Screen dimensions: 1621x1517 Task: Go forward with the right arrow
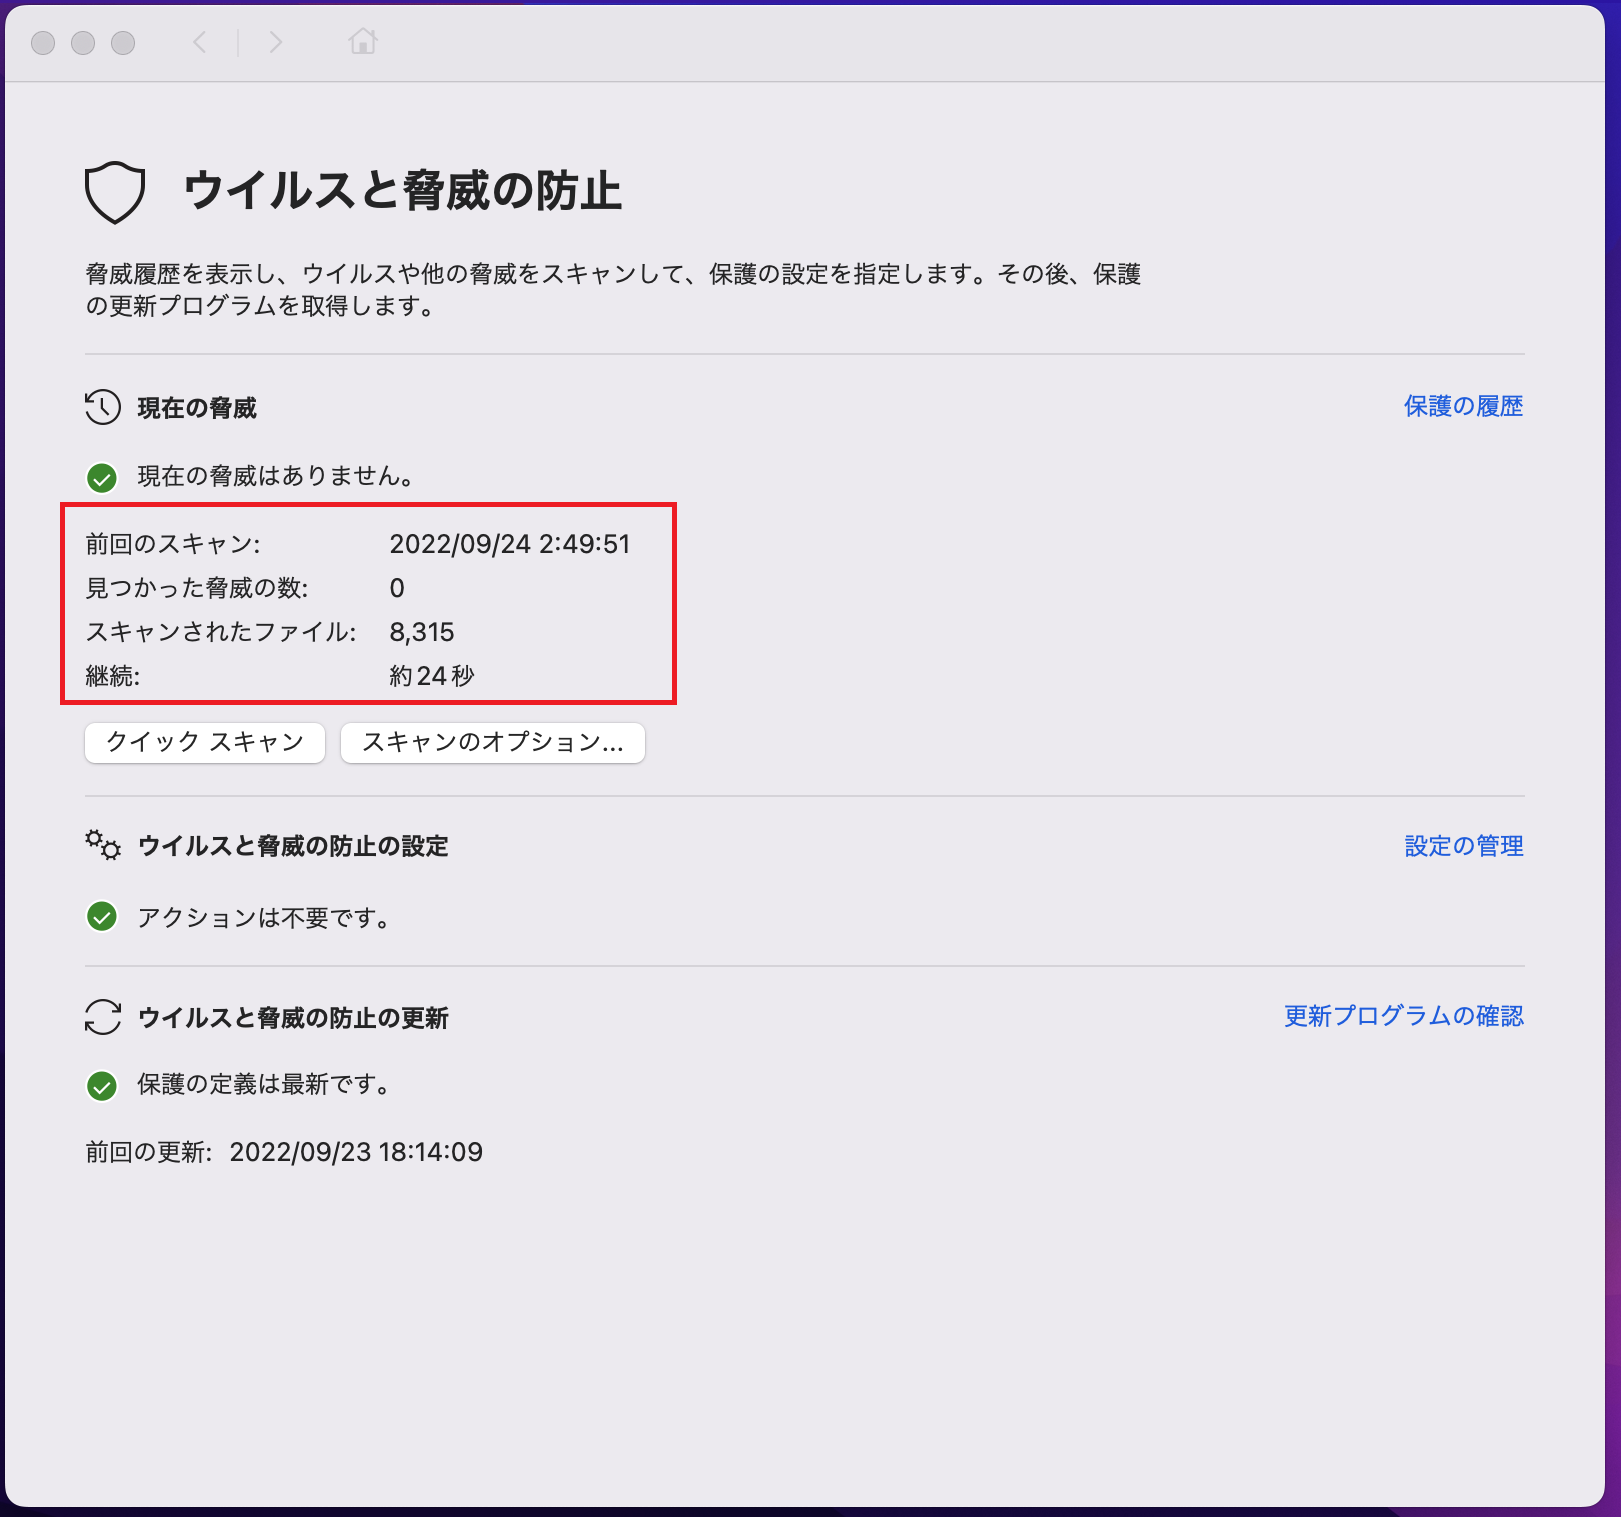(276, 42)
